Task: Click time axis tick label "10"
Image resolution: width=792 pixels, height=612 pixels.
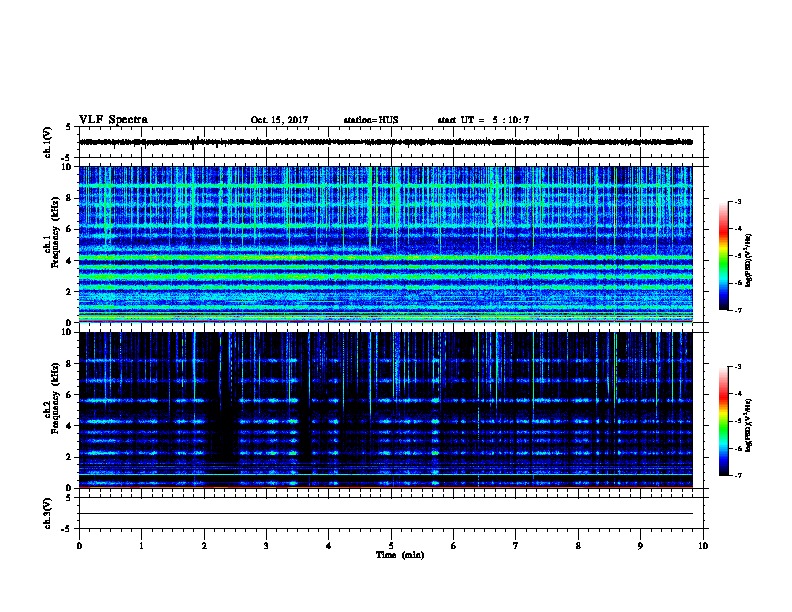Action: pos(703,545)
